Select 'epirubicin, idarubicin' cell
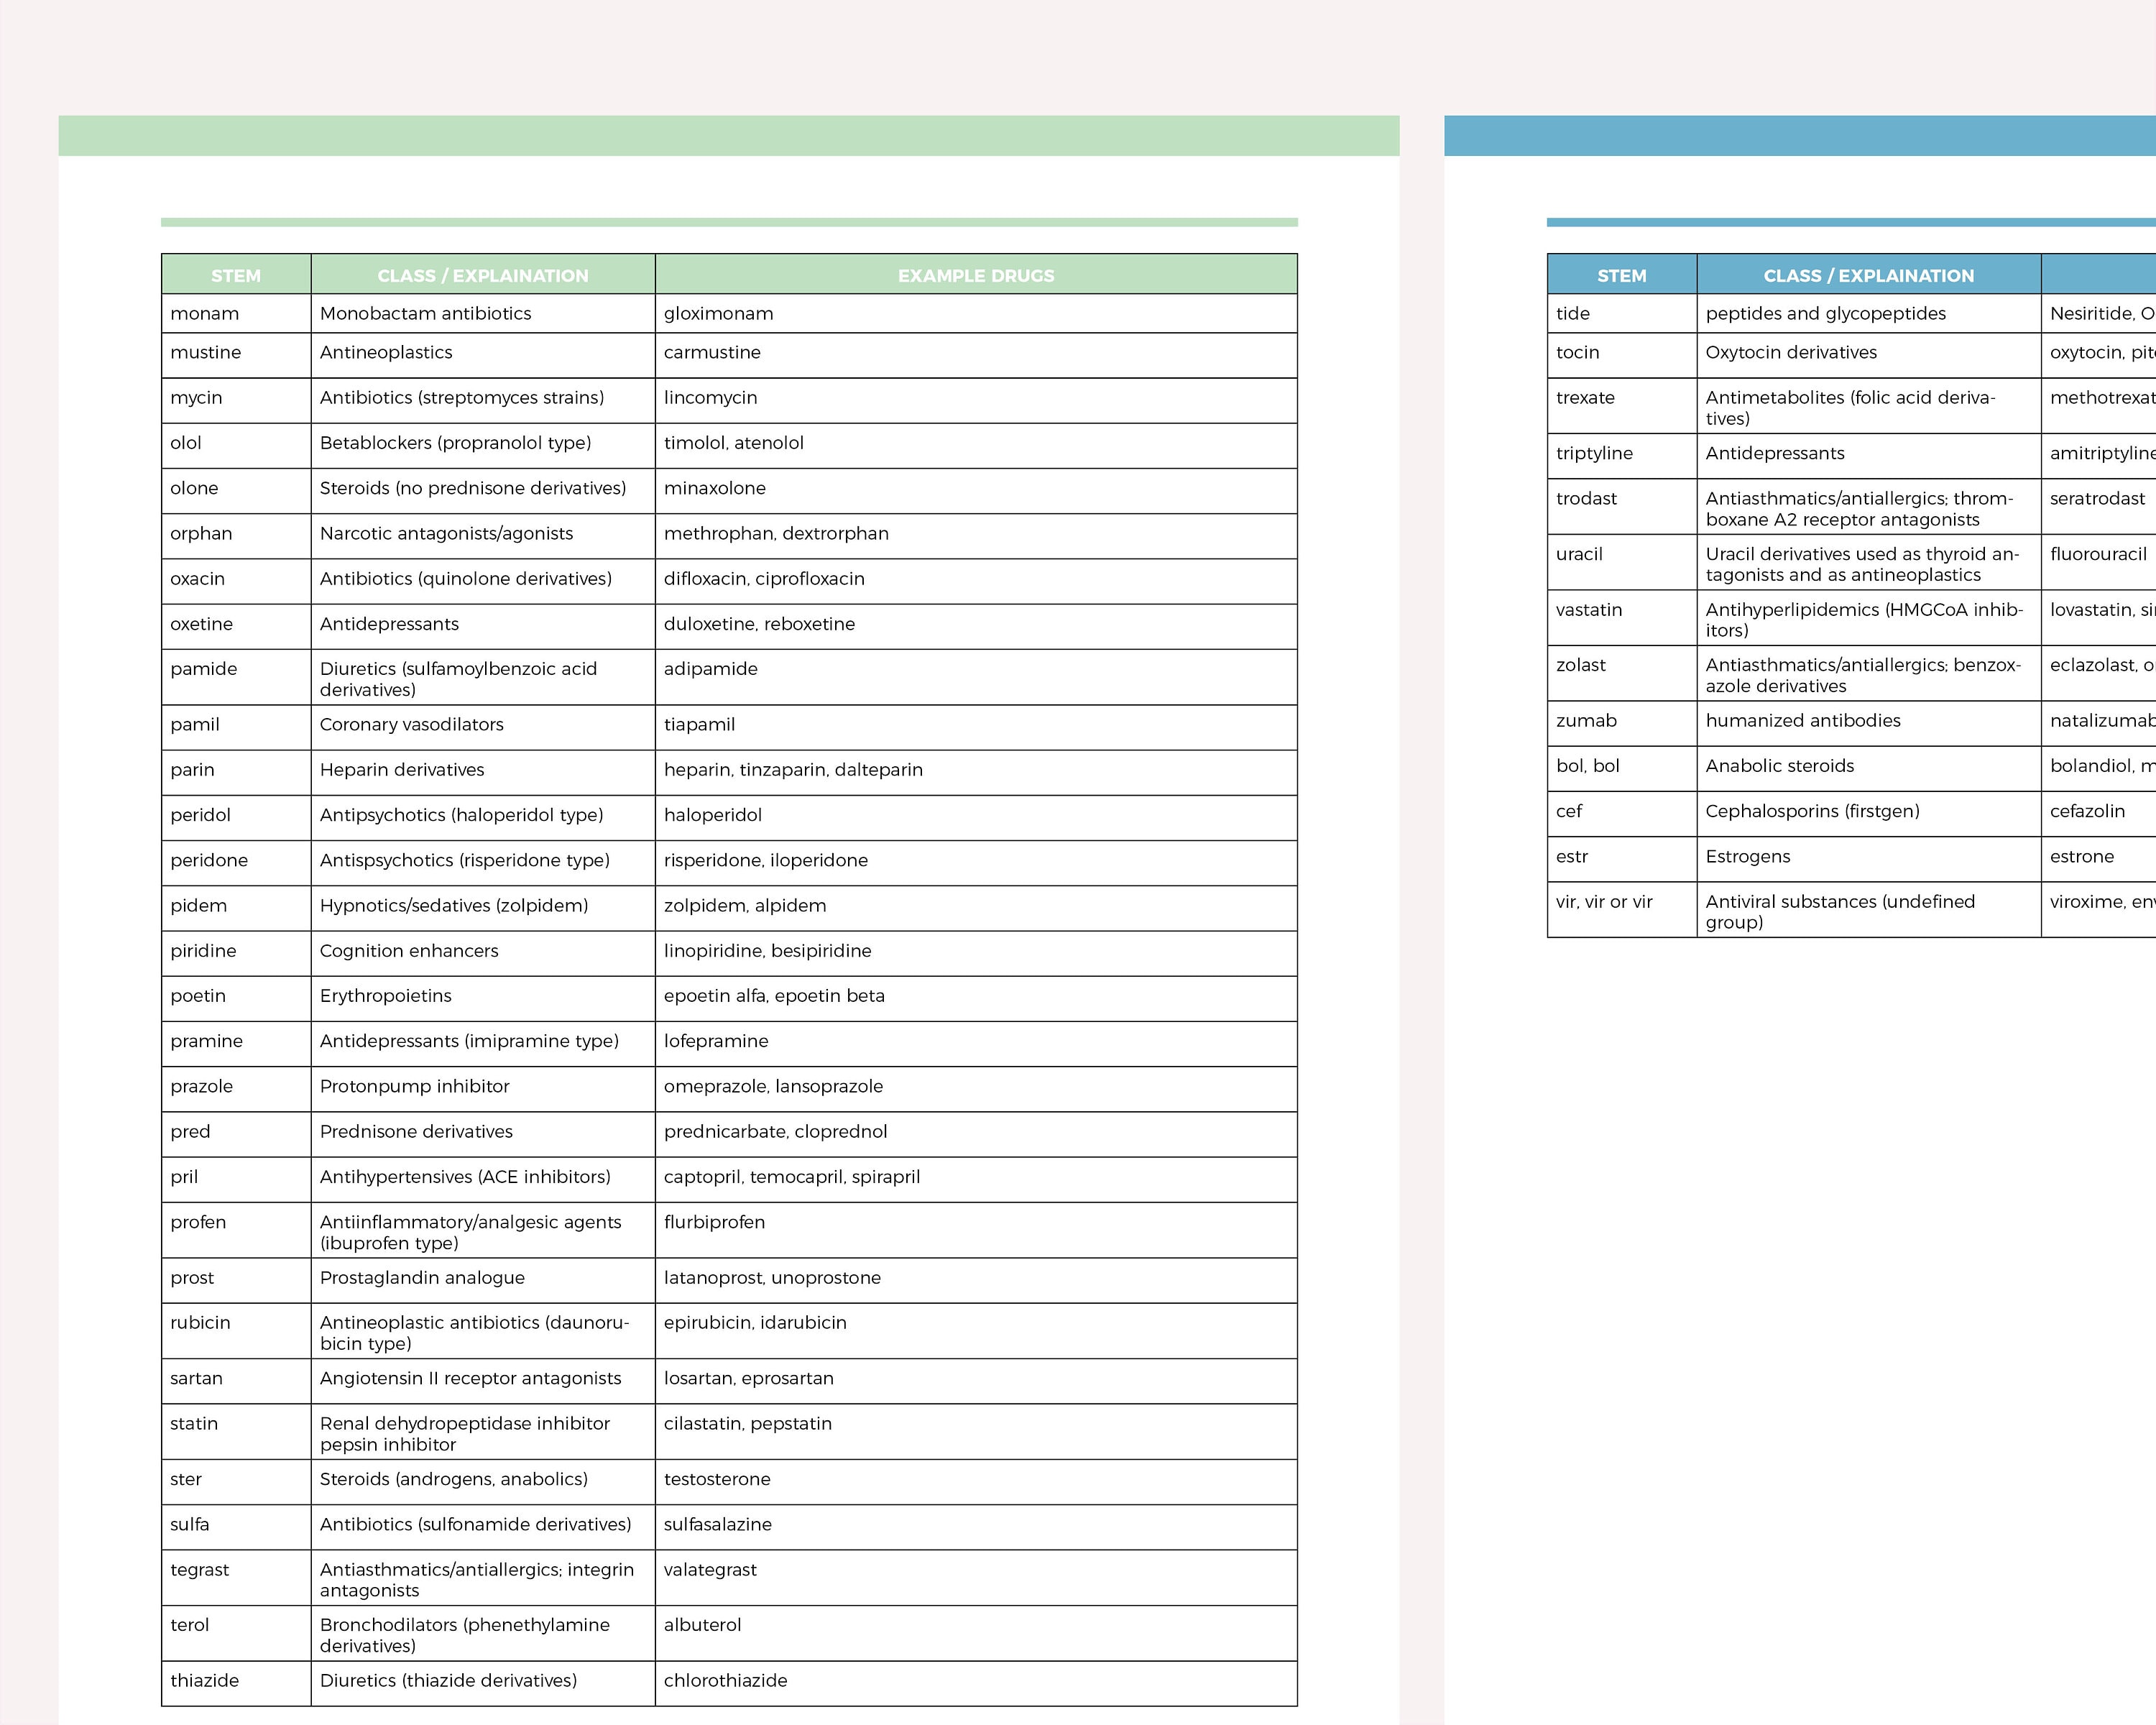Screen dimensions: 2156x1725 [976, 1331]
